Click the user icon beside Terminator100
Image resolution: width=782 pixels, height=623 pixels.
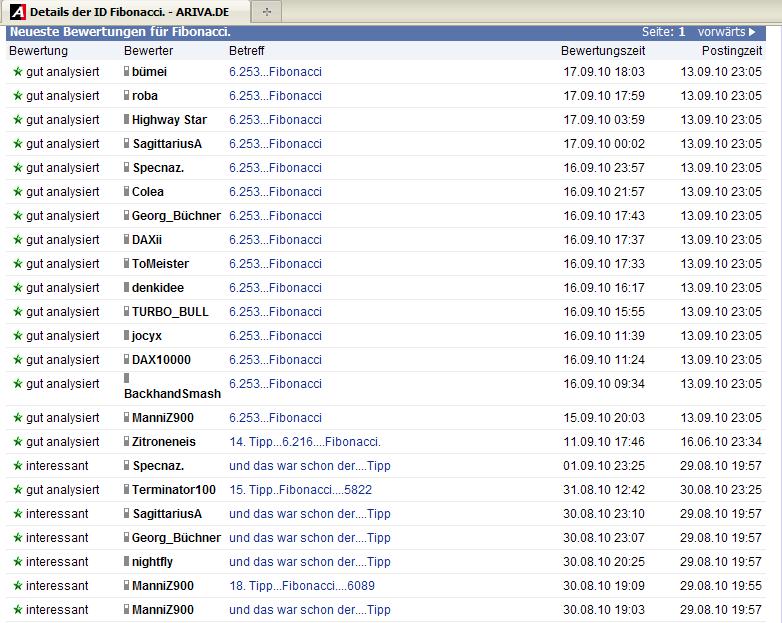[x=127, y=489]
